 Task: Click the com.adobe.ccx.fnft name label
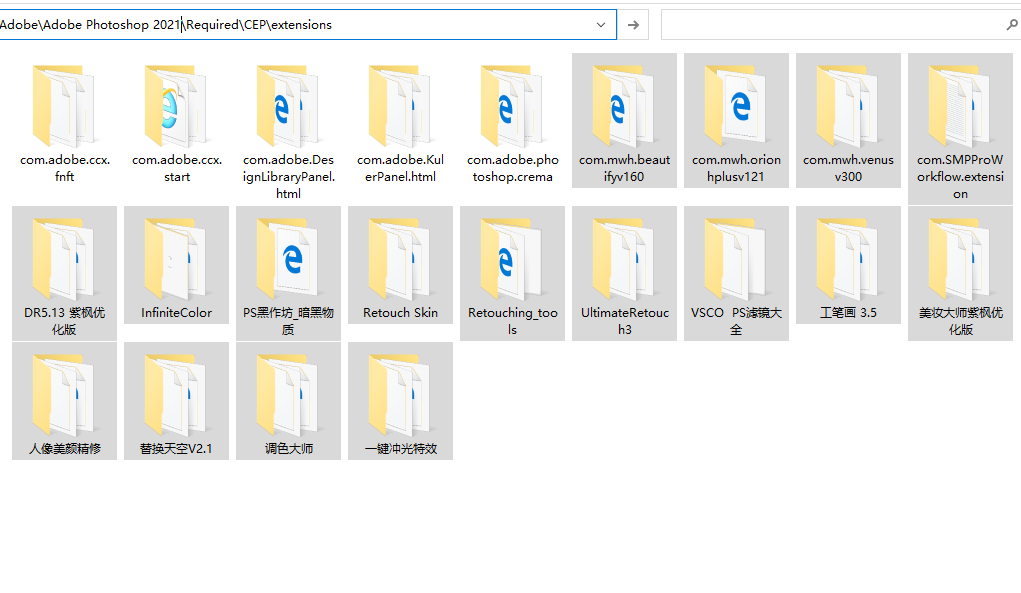point(64,168)
